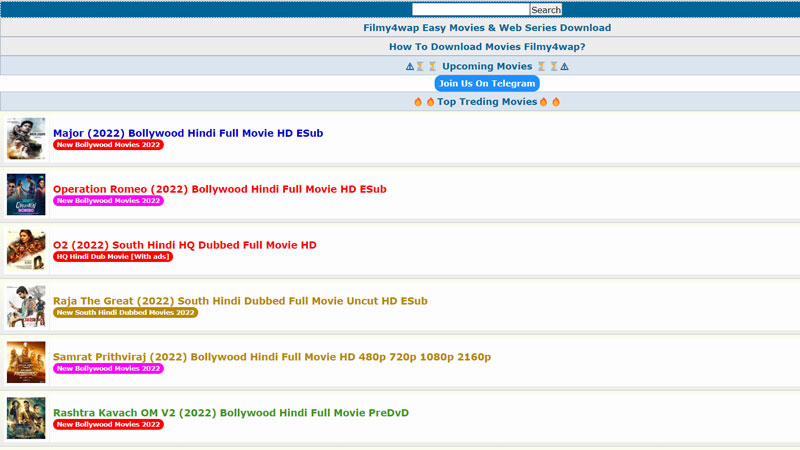Click Raja The Great poster thumbnail
Image resolution: width=800 pixels, height=450 pixels.
(26, 306)
